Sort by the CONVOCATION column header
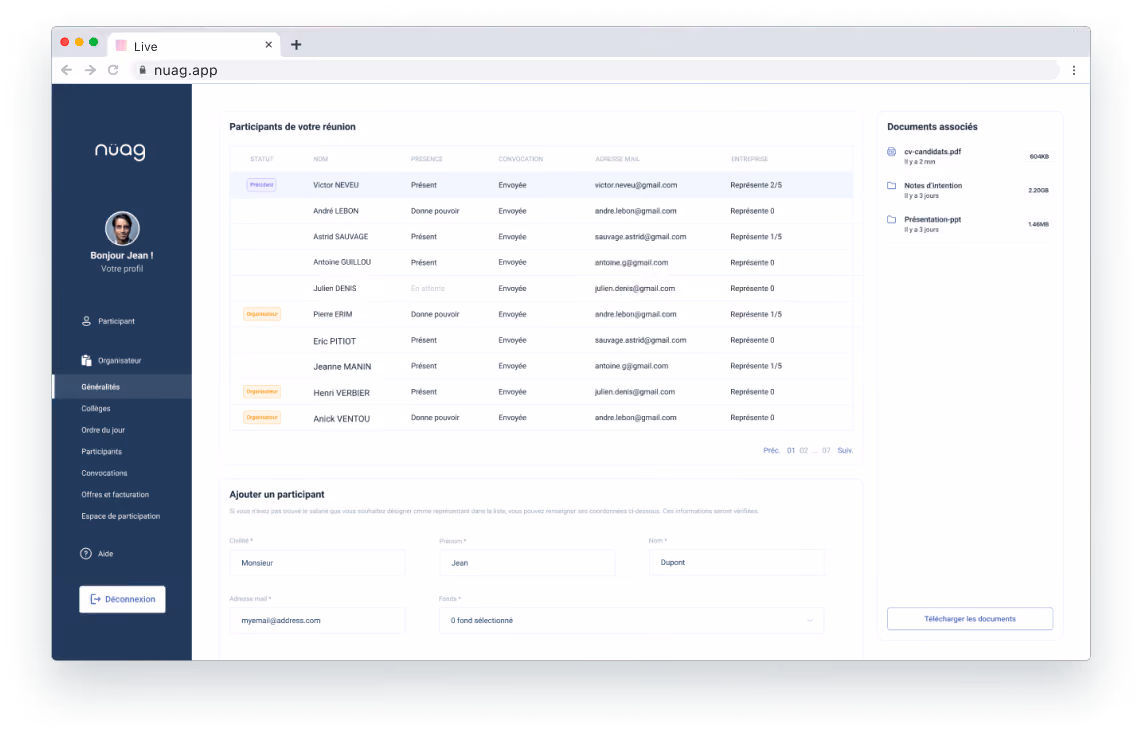This screenshot has height=737, width=1142. [x=520, y=159]
